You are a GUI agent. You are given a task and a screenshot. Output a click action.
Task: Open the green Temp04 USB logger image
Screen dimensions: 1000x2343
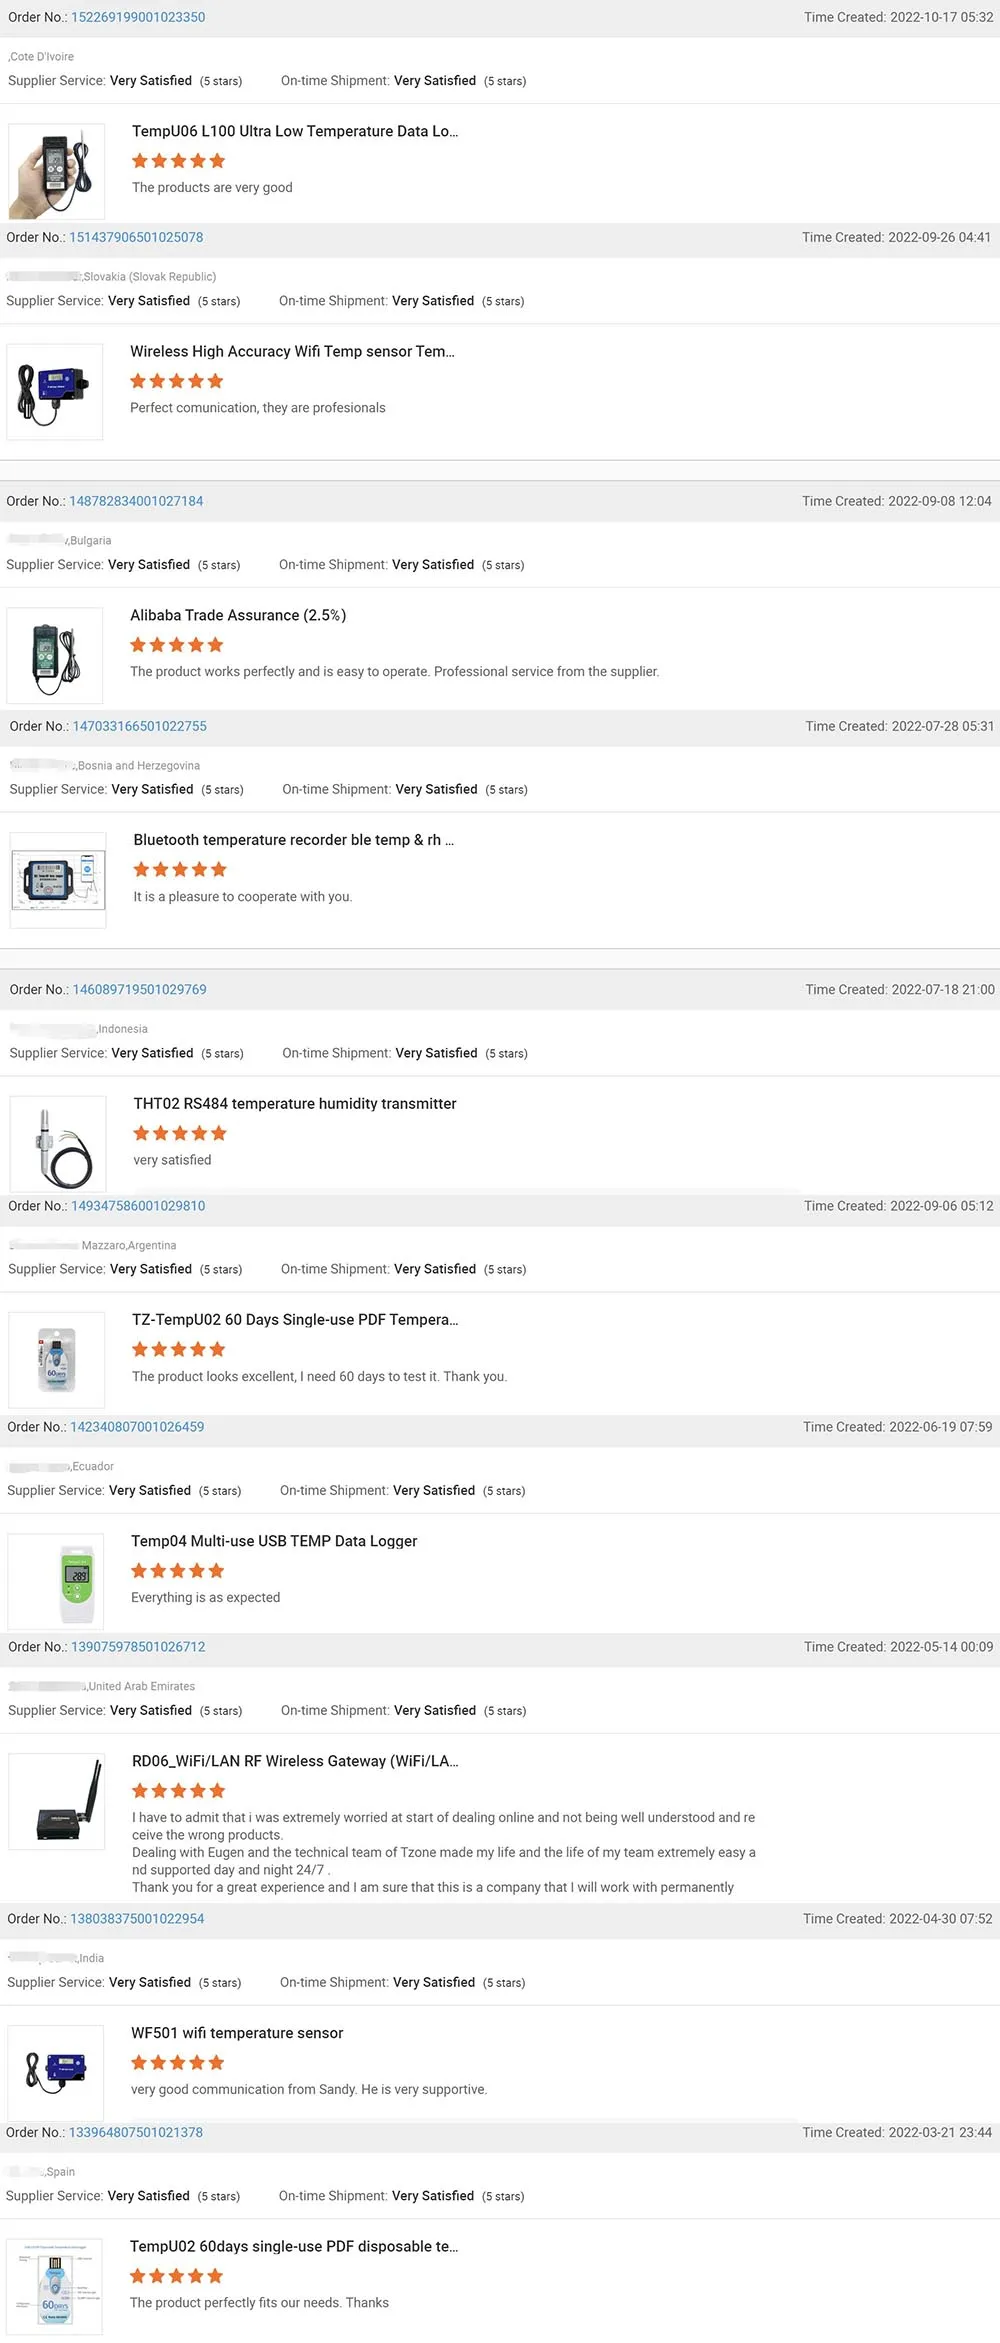tap(57, 1581)
